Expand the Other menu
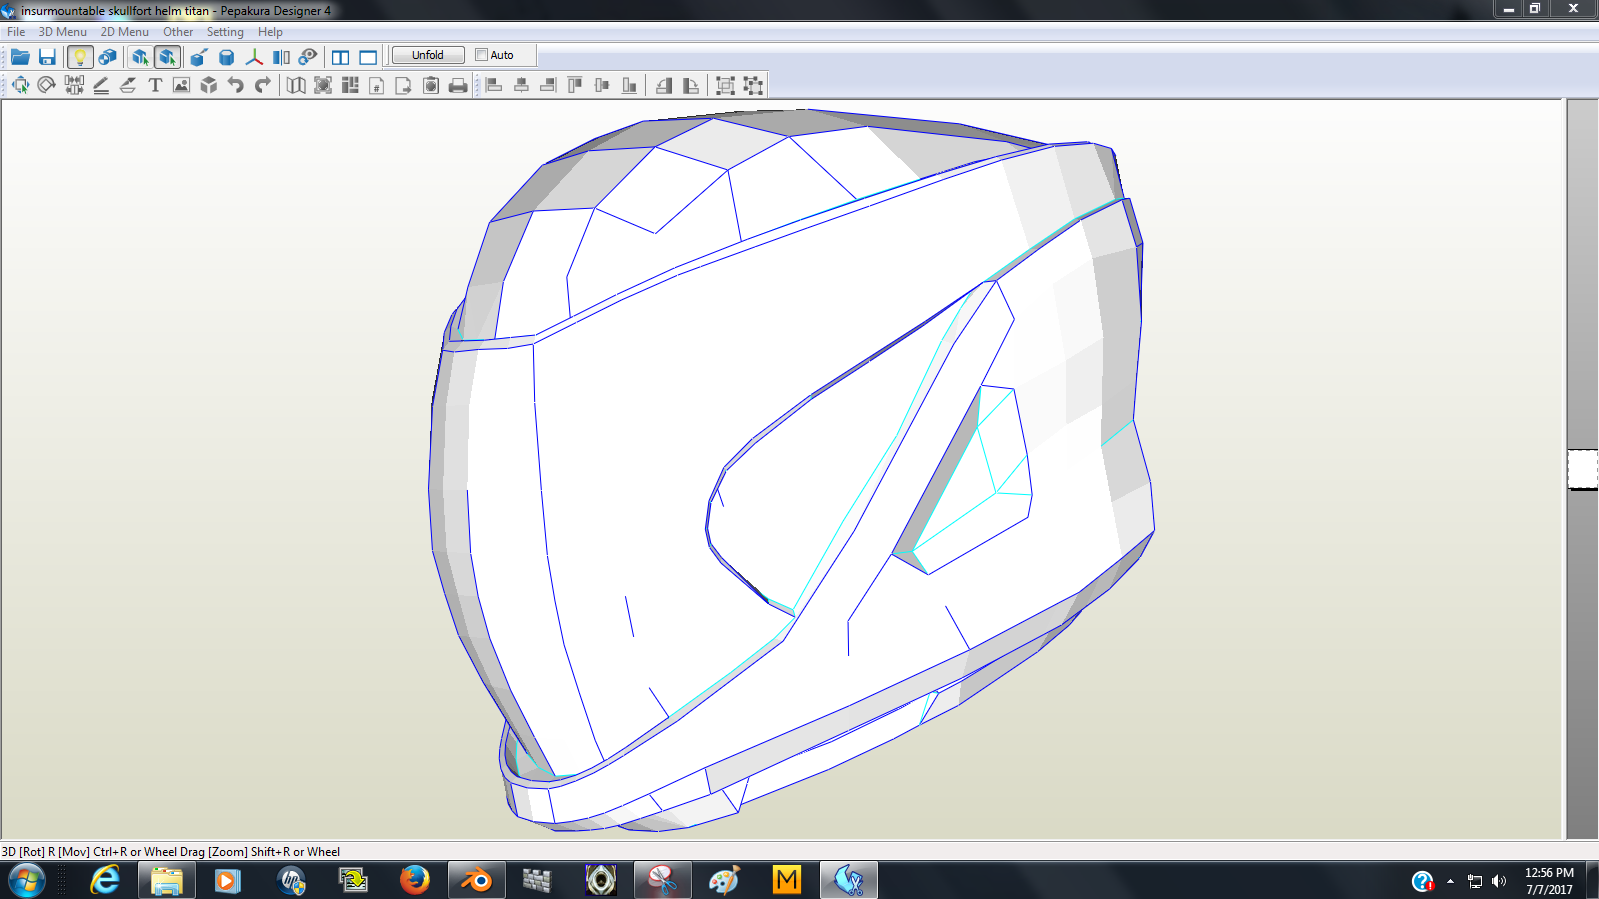Image resolution: width=1599 pixels, height=899 pixels. click(178, 32)
